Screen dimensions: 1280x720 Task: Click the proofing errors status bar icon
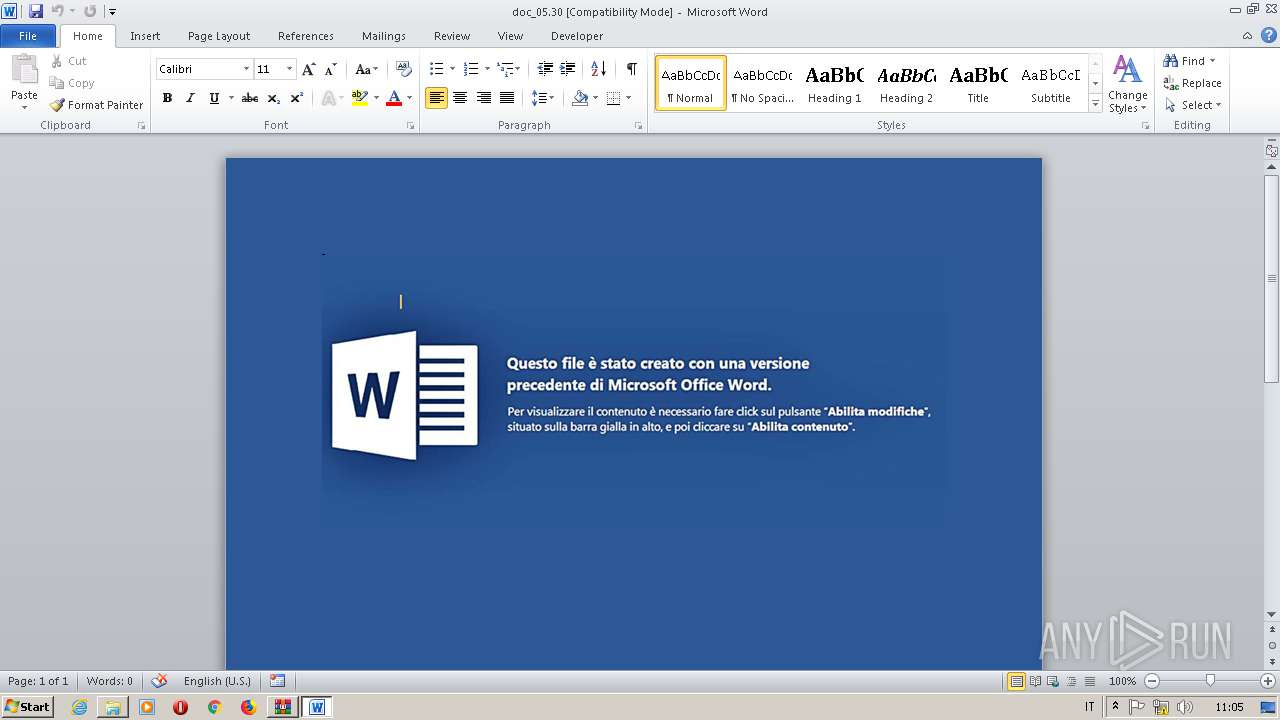pyautogui.click(x=159, y=681)
